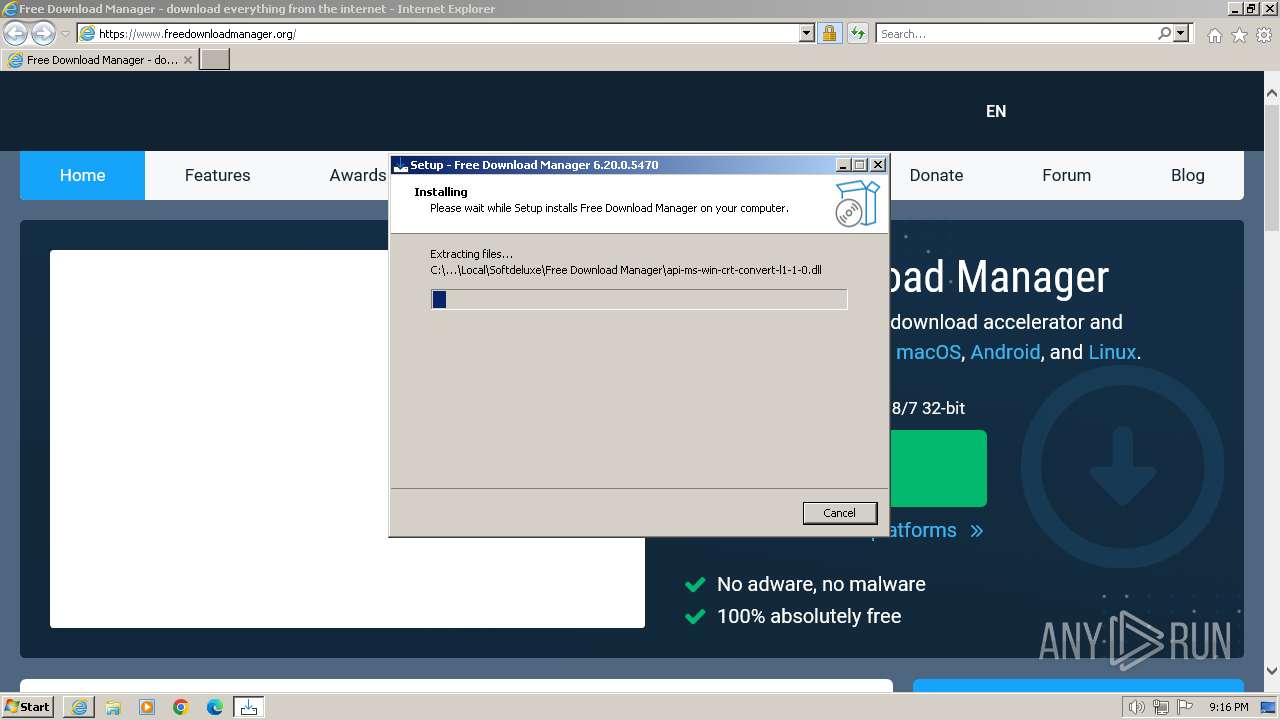Open the IE Tools gear icon
1280x720 pixels.
tap(1264, 35)
